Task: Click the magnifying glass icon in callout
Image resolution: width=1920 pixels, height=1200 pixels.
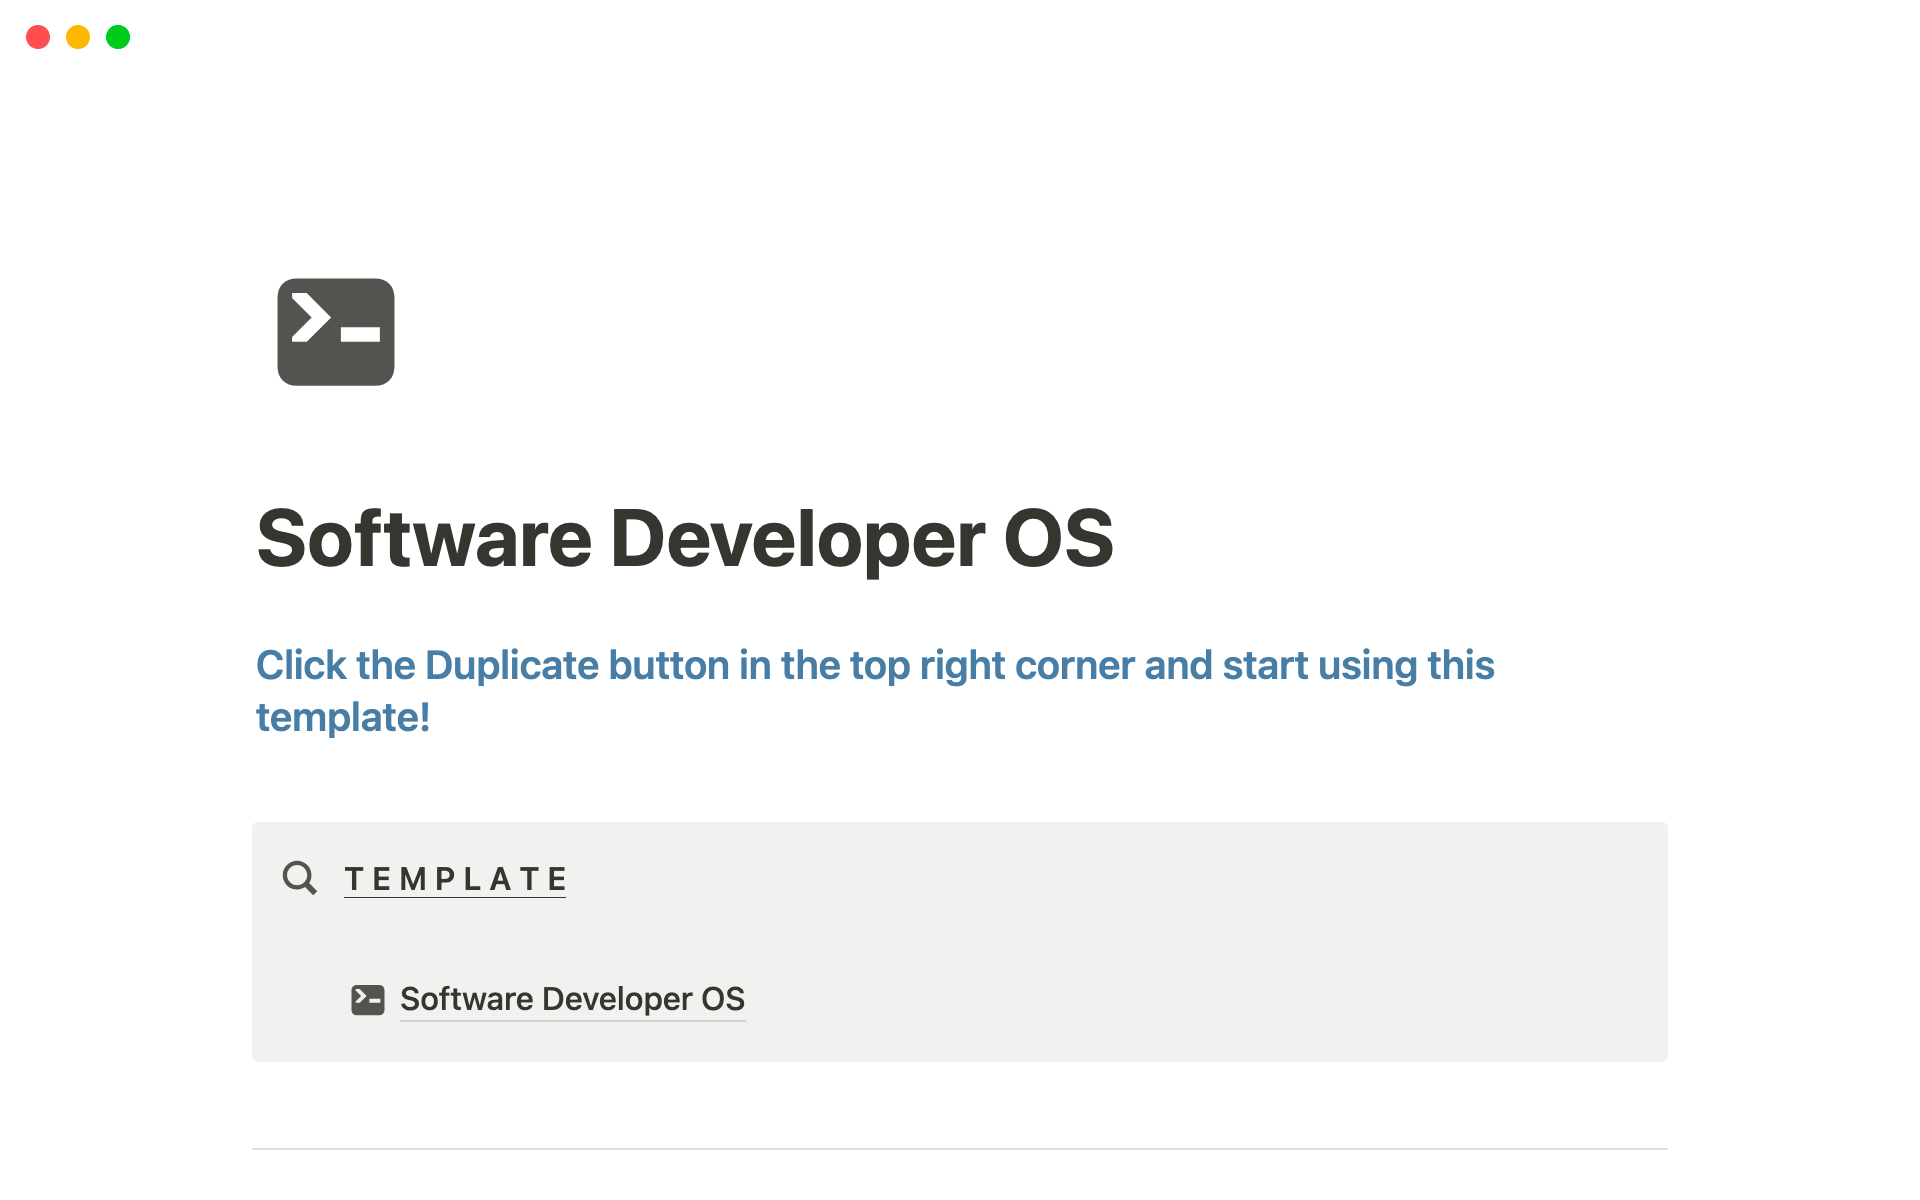Action: pos(299,878)
